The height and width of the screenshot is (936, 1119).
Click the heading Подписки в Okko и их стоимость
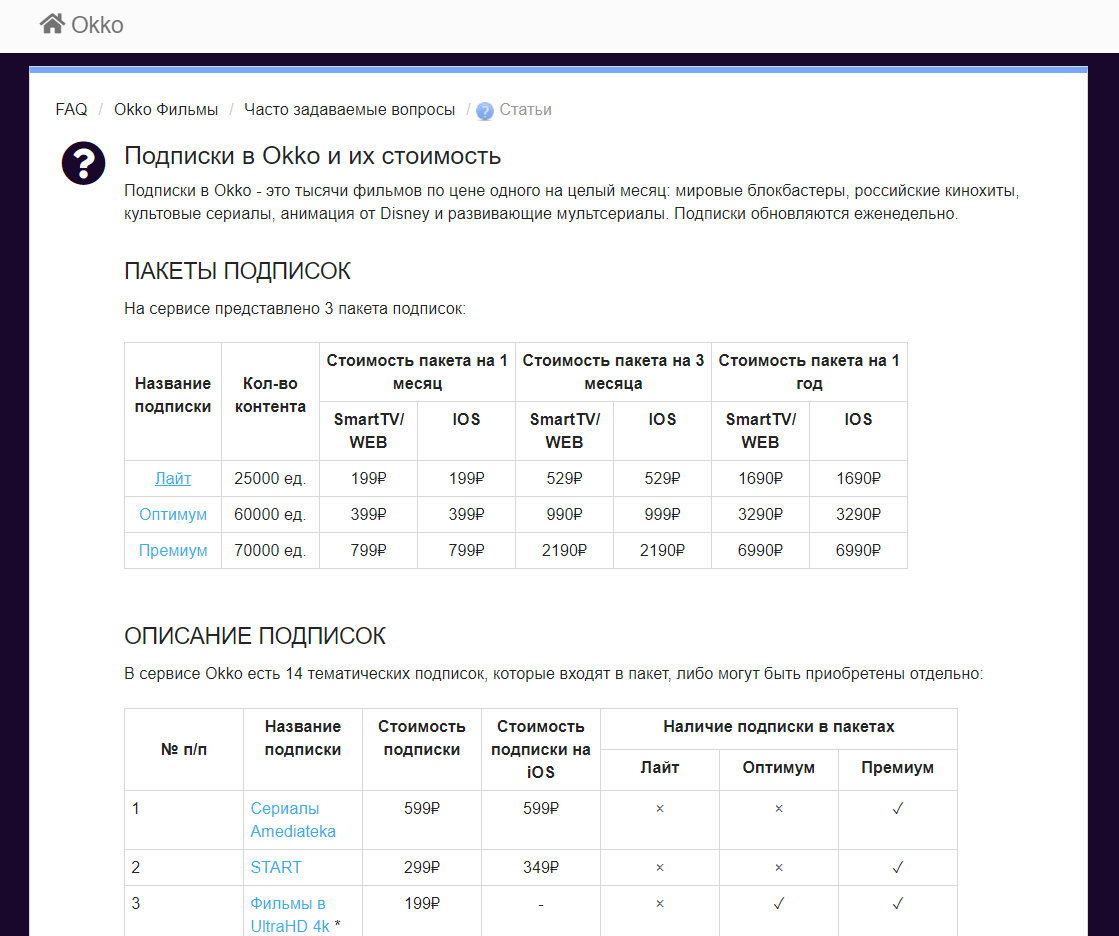point(313,156)
